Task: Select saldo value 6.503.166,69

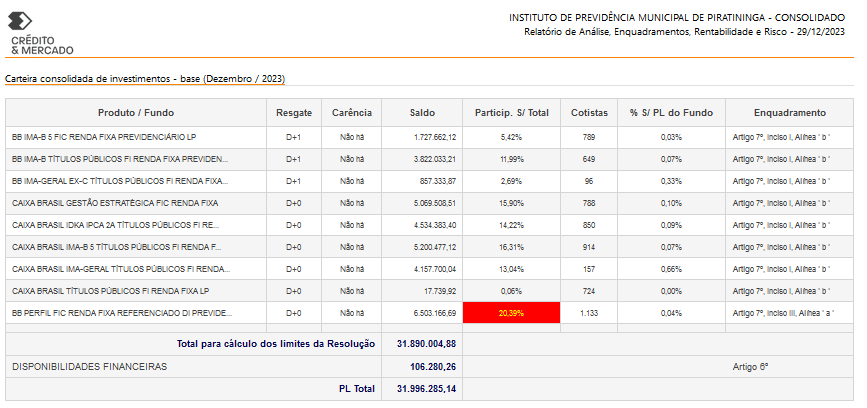Action: click(x=435, y=313)
